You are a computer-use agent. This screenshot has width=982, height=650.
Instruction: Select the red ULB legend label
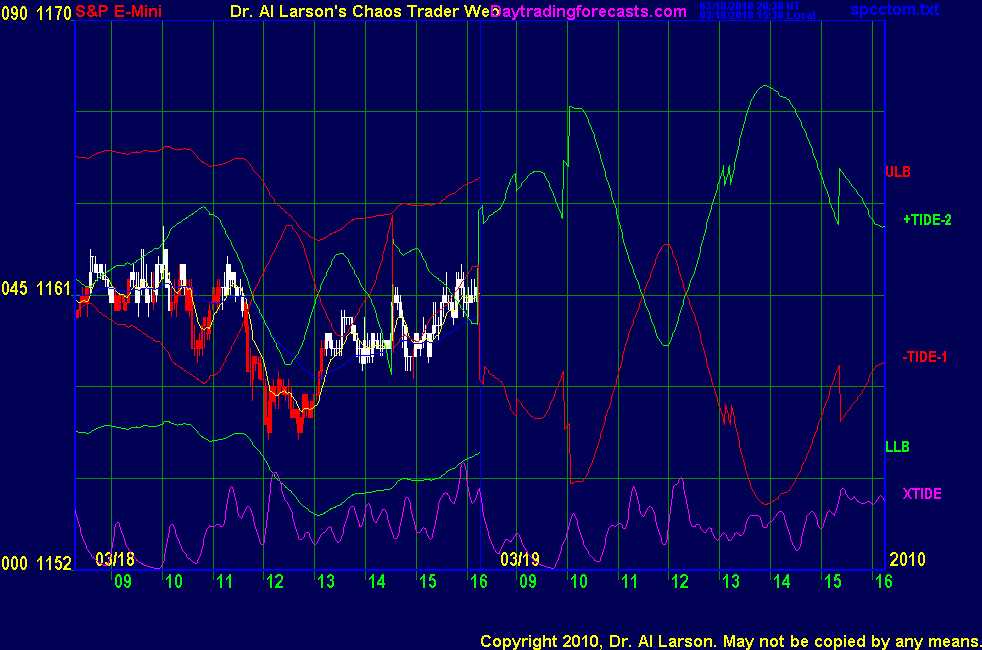pos(897,172)
